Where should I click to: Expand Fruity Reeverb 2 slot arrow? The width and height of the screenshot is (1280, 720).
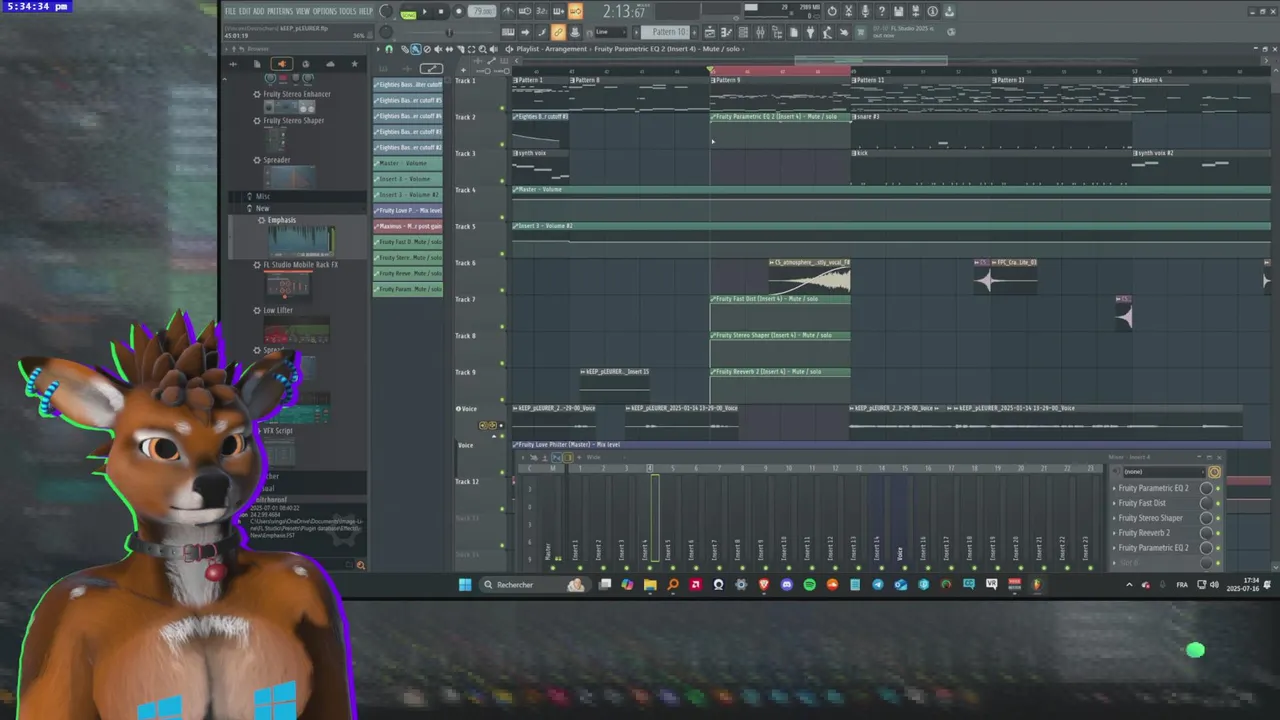pyautogui.click(x=1114, y=533)
